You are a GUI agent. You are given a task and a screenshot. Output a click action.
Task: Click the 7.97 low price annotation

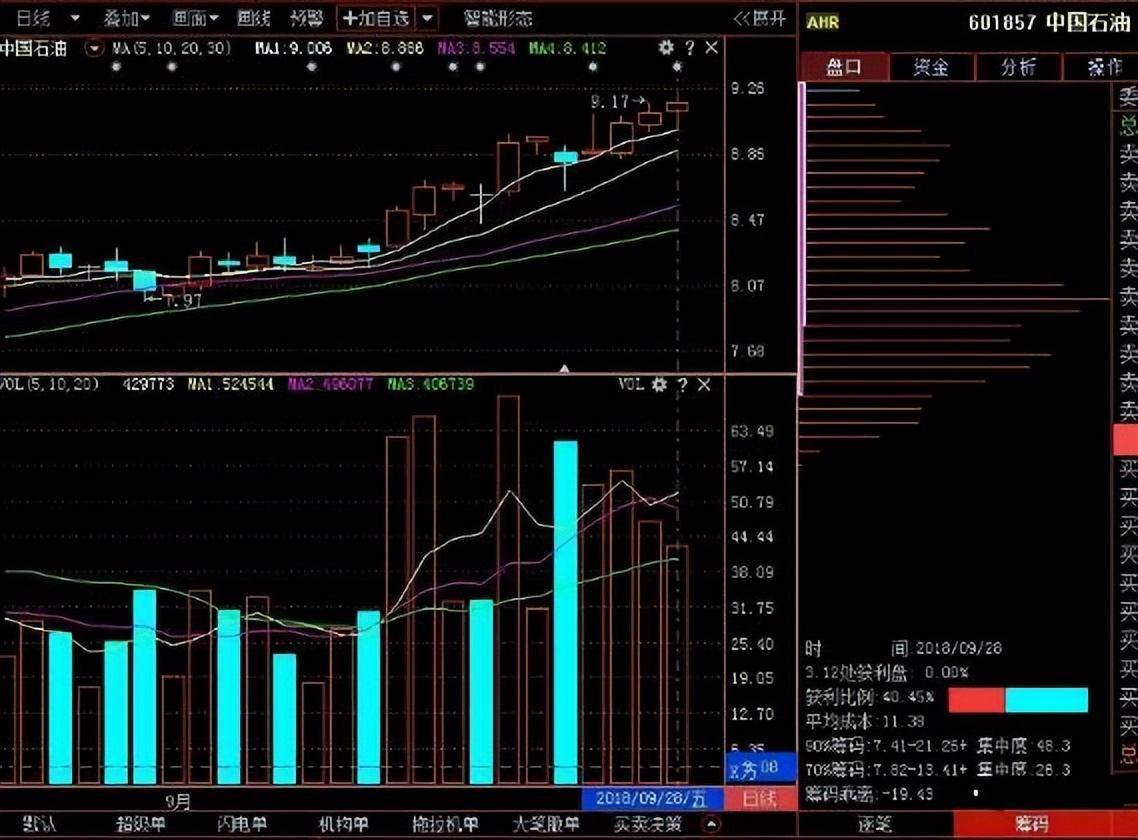pyautogui.click(x=173, y=300)
